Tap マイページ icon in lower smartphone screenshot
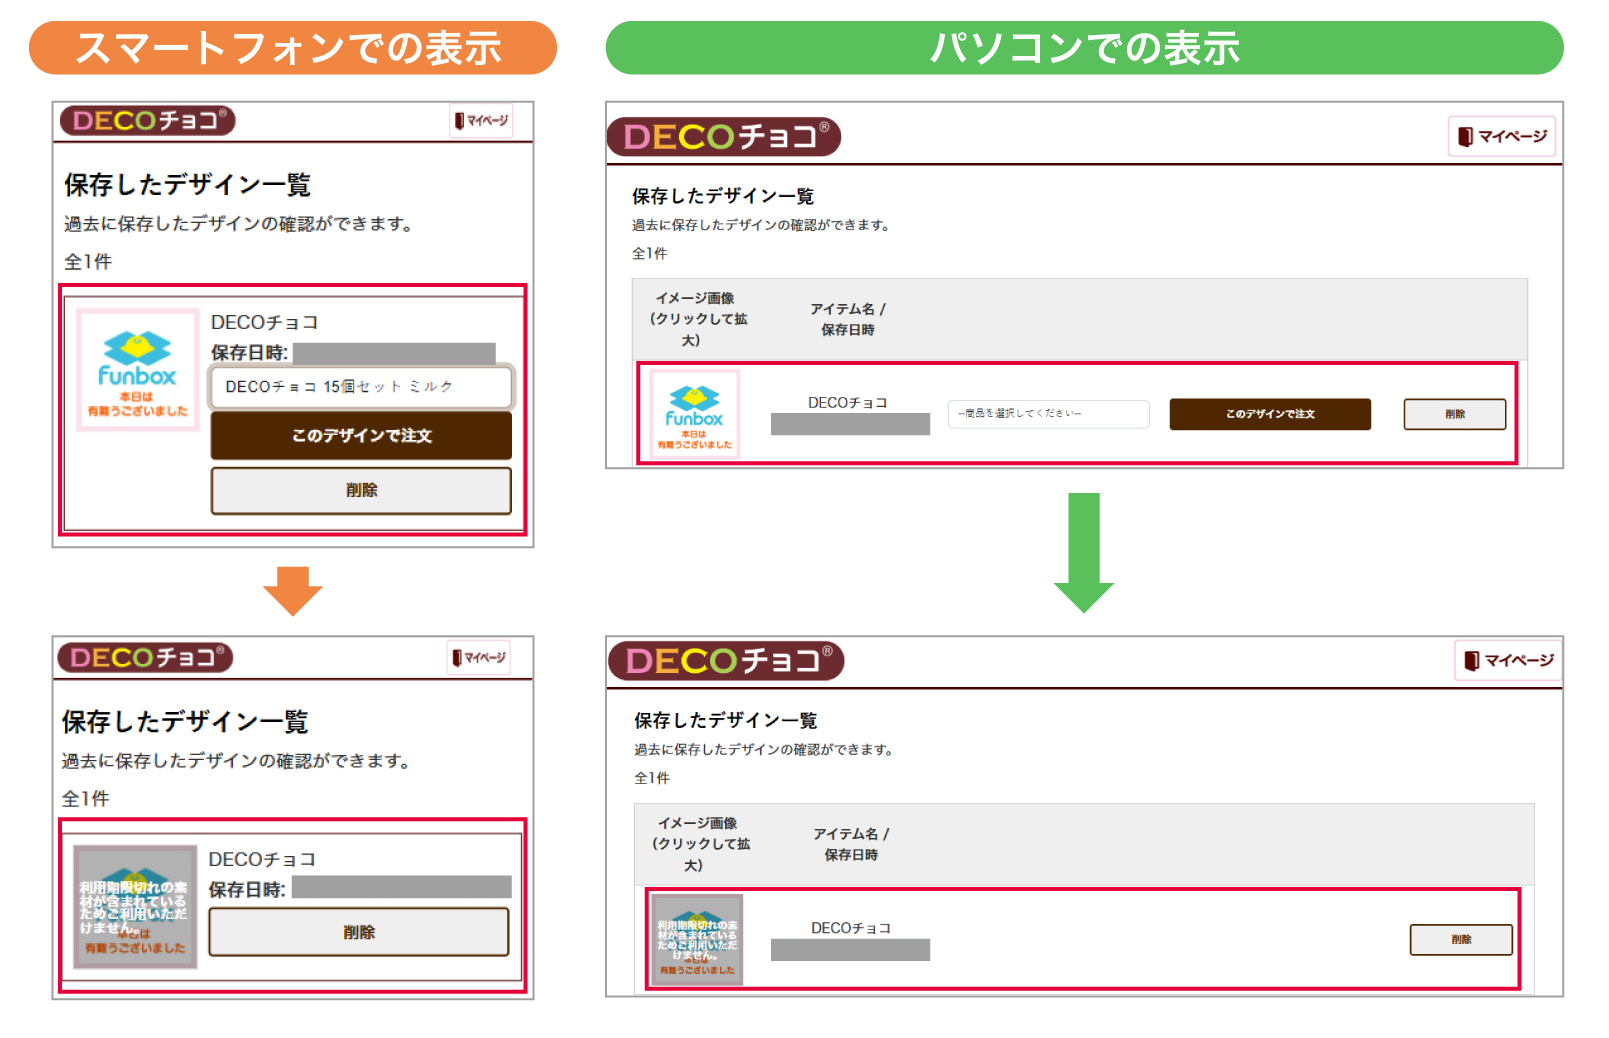 click(479, 658)
